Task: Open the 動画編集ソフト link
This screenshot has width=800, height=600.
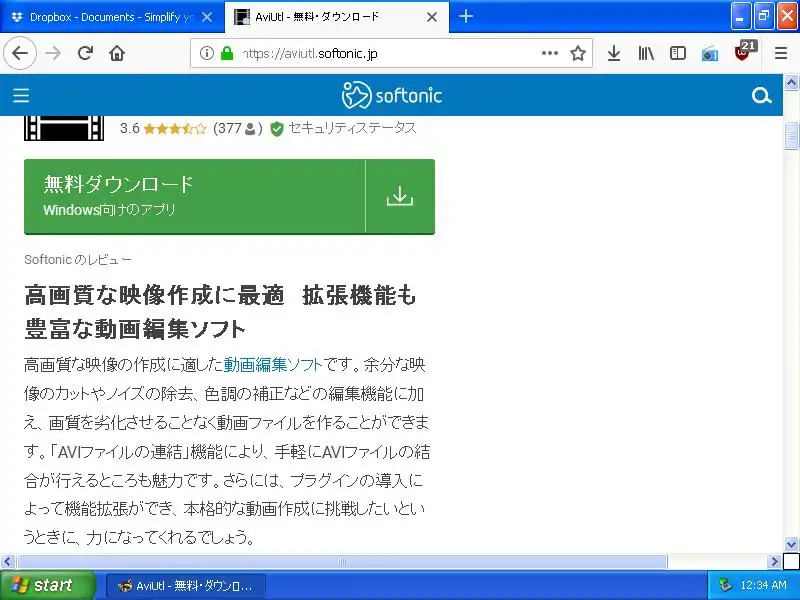Action: pyautogui.click(x=273, y=364)
